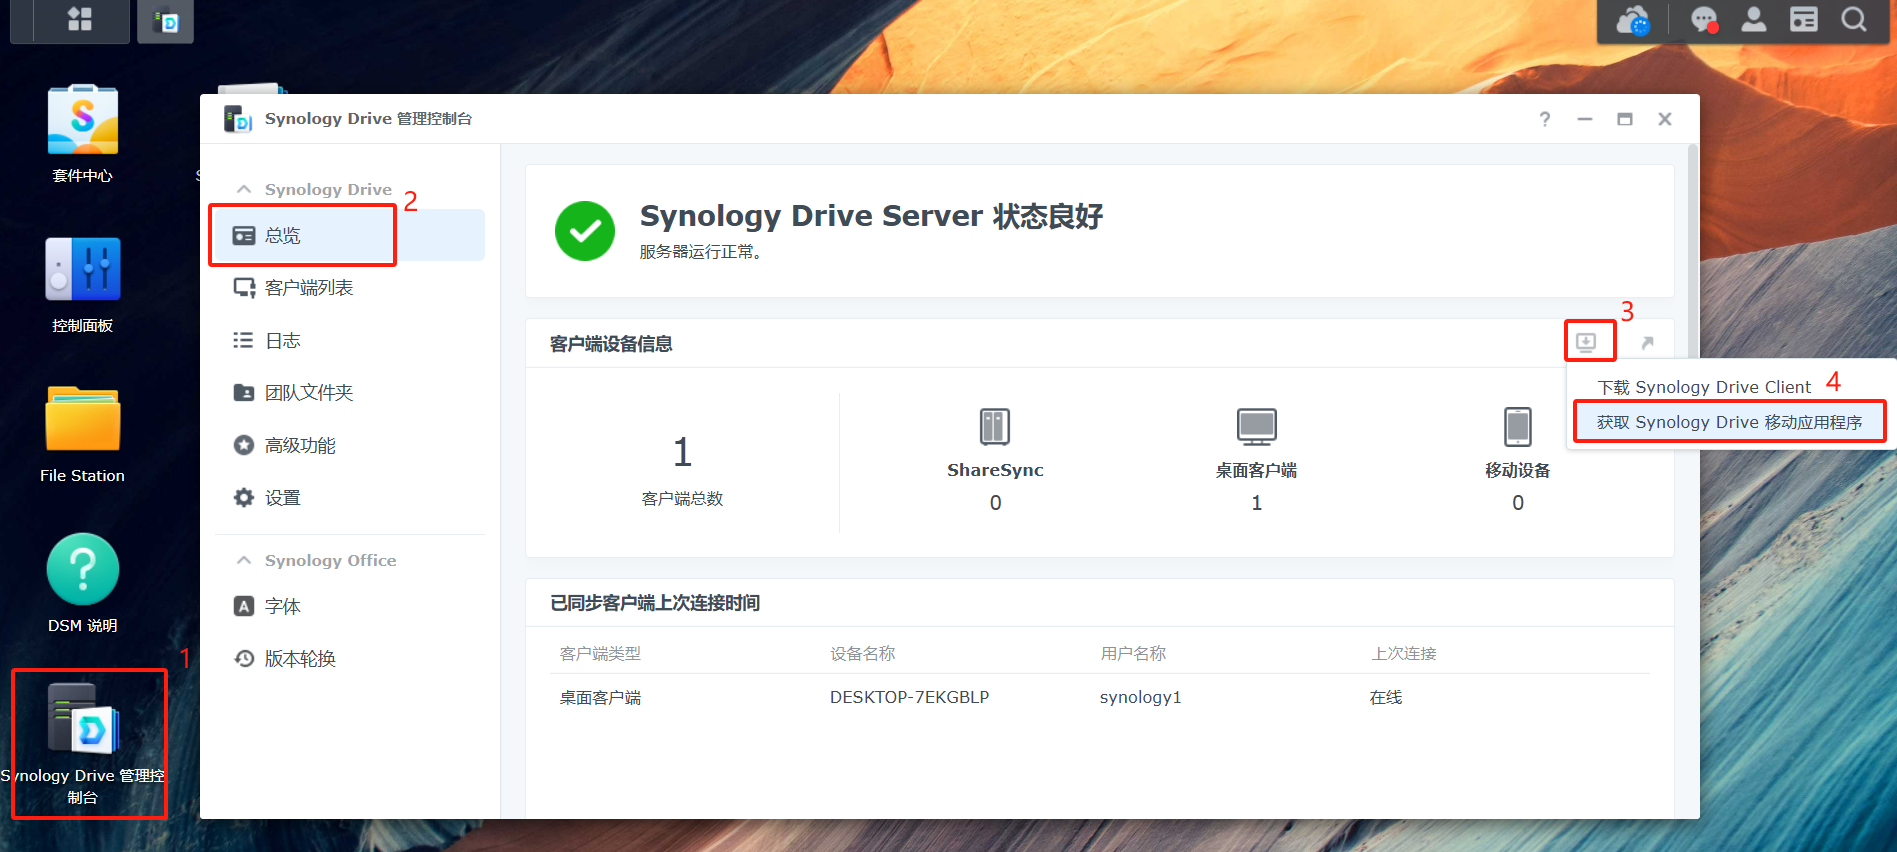
Task: Open the cloud upload status icon
Action: (1633, 20)
